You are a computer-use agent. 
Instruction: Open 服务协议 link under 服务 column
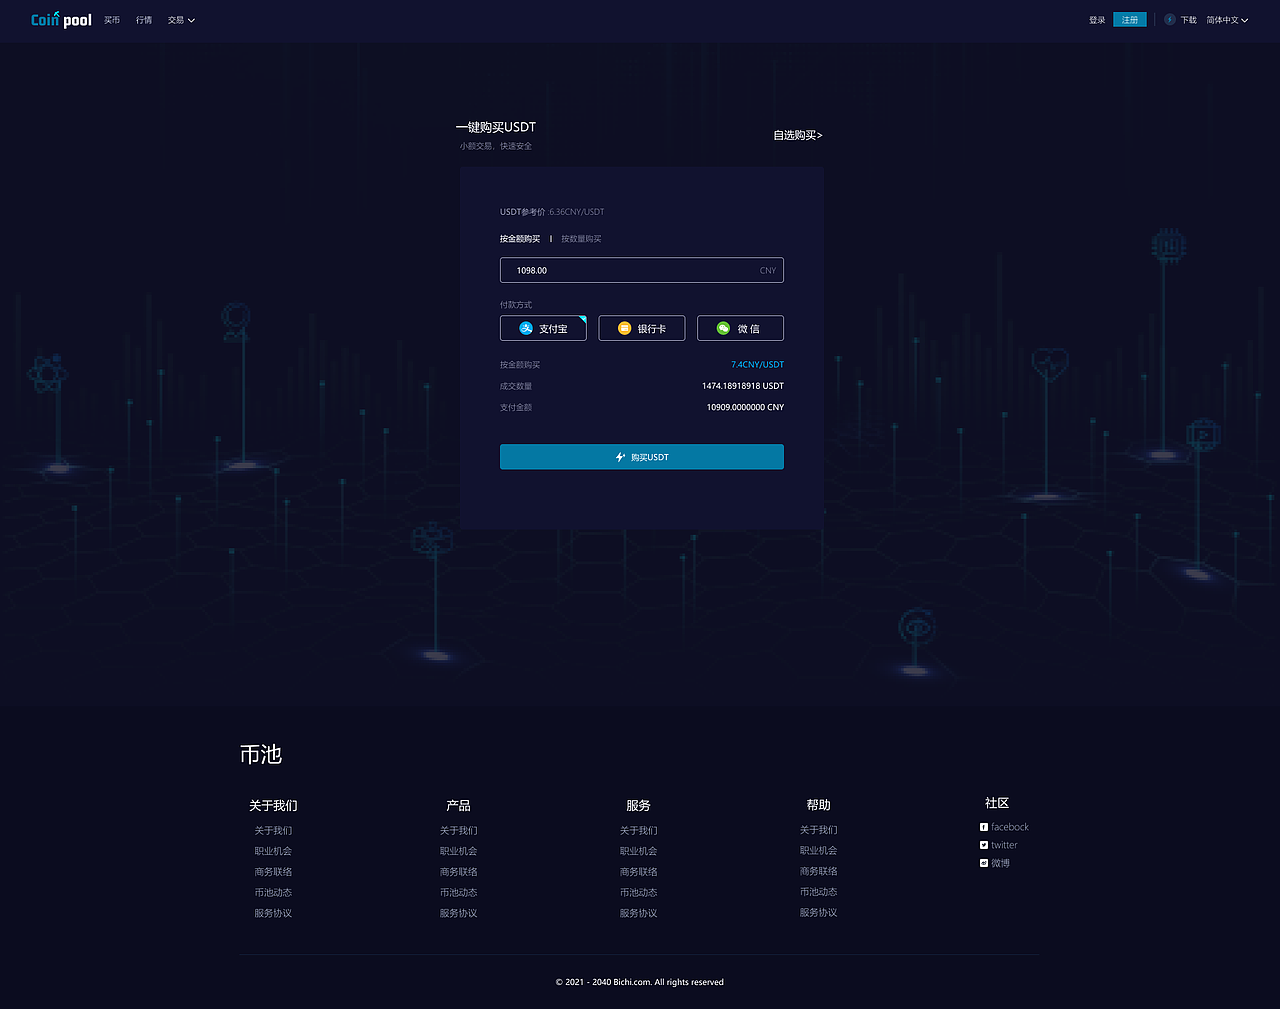[x=638, y=913]
